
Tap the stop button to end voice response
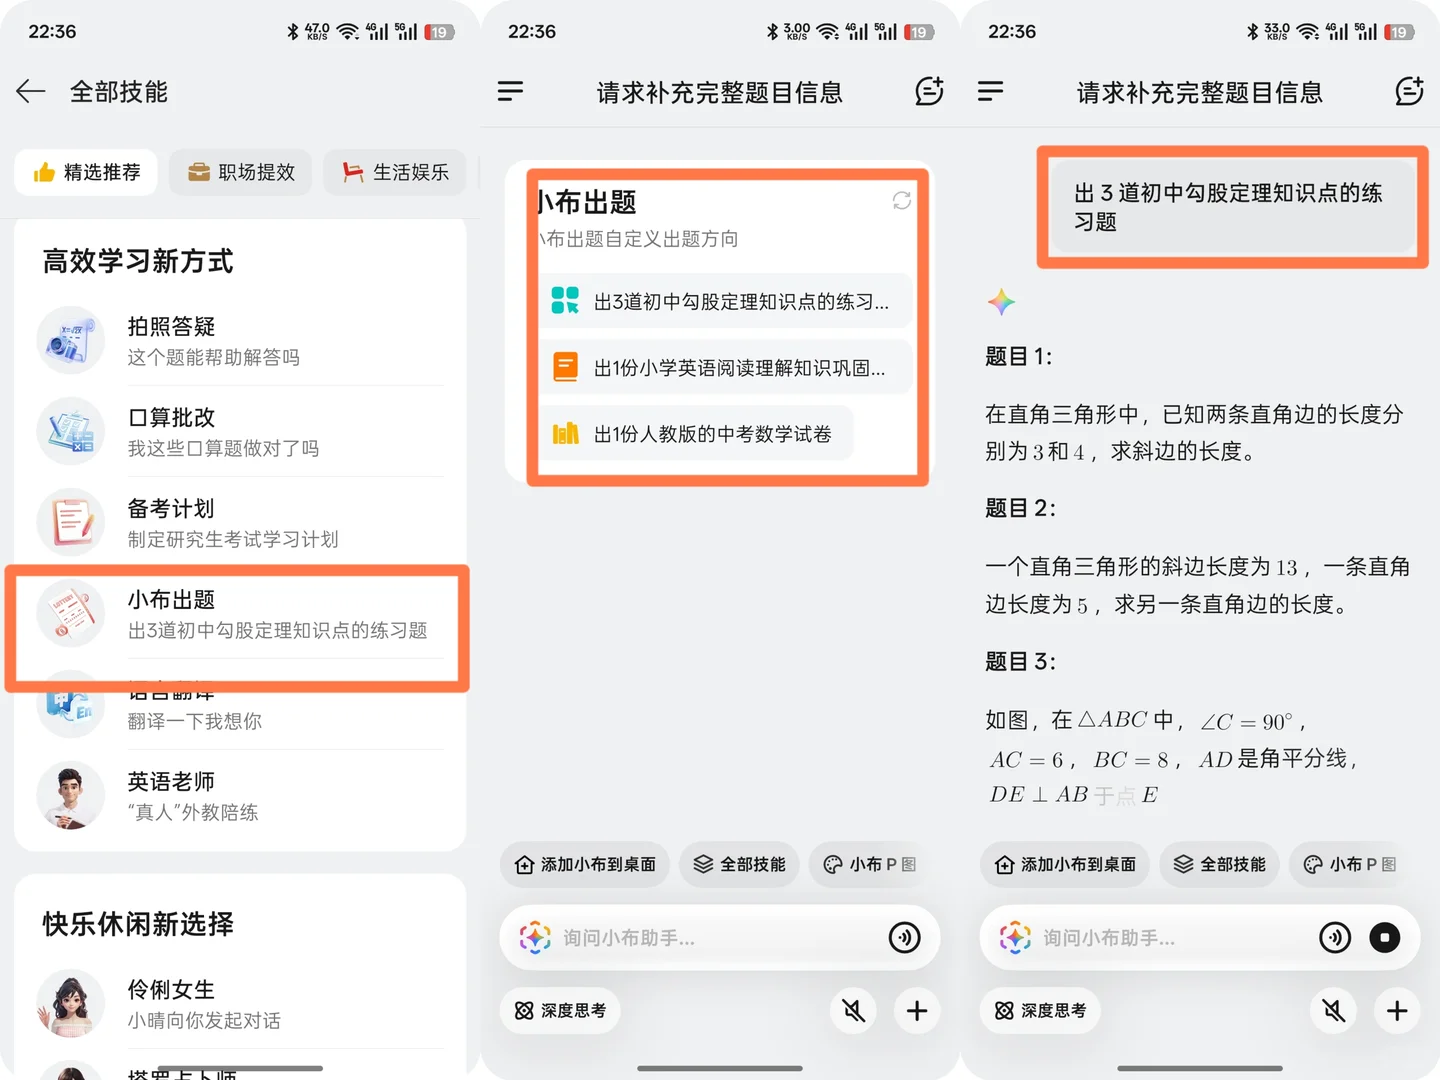(x=1385, y=938)
